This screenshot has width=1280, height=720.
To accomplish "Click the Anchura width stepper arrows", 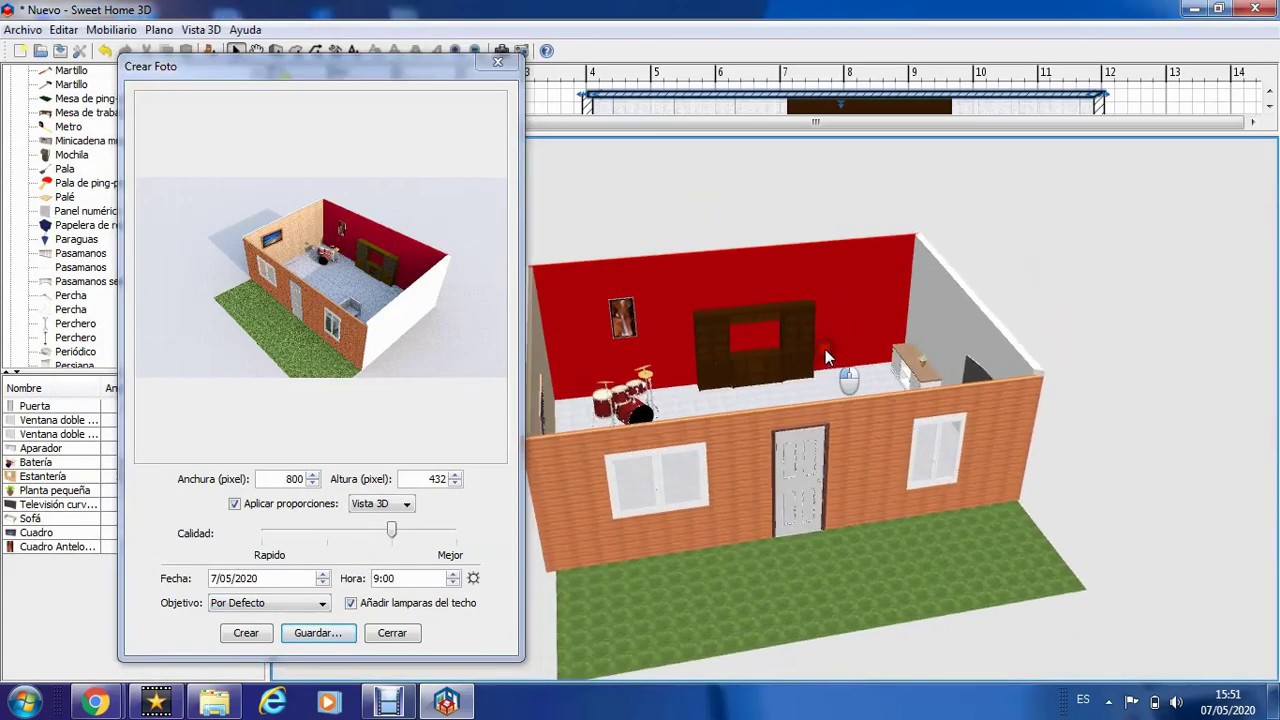I will coord(313,479).
